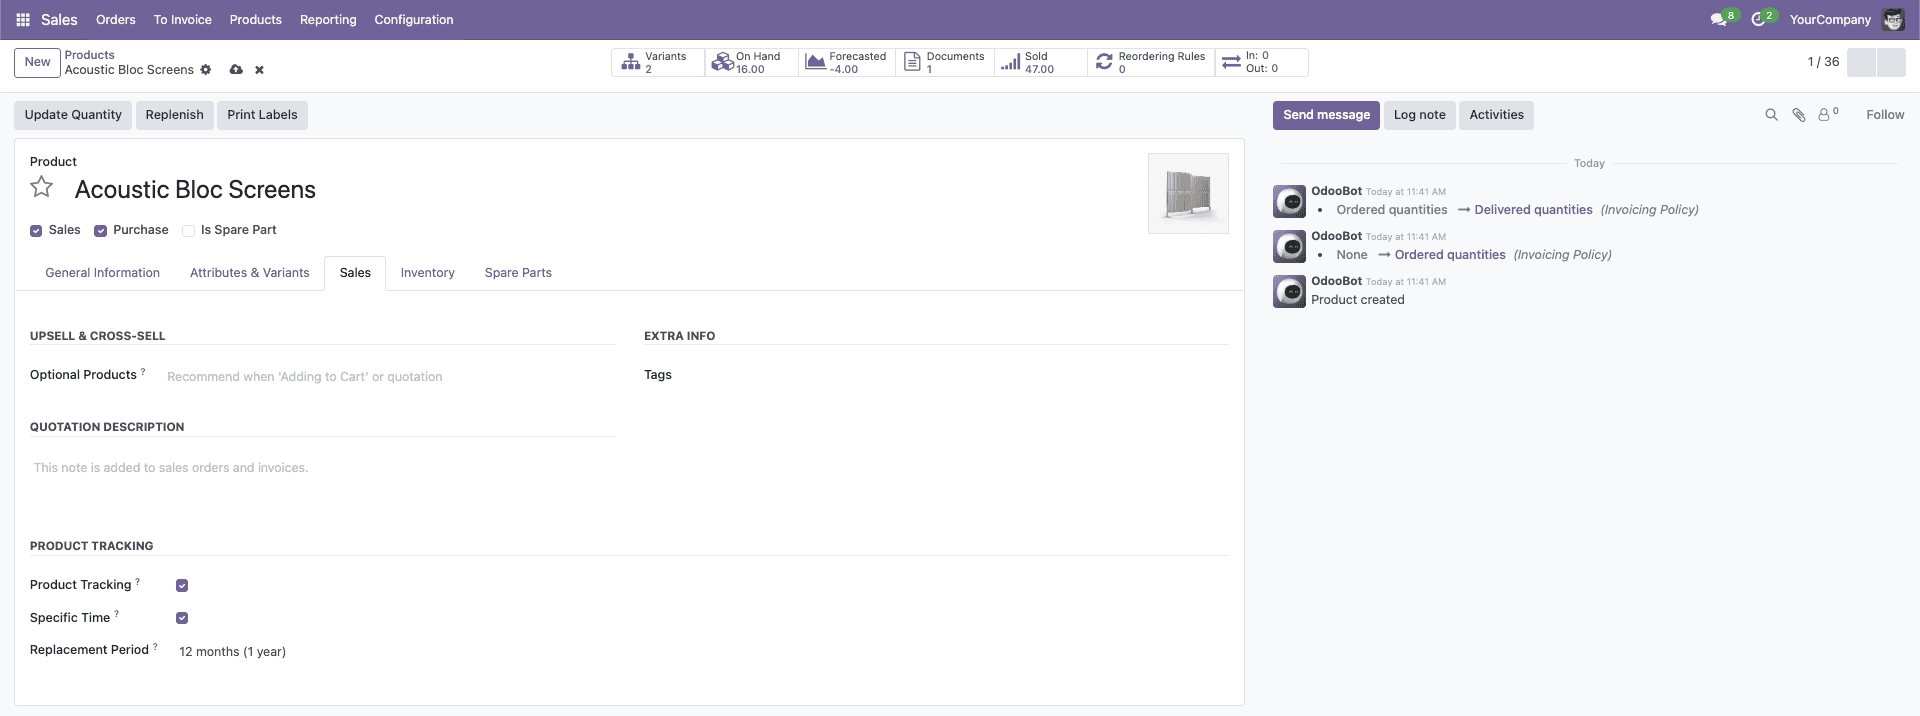This screenshot has width=1920, height=716.
Task: Discard changes with the X icon
Action: point(259,70)
